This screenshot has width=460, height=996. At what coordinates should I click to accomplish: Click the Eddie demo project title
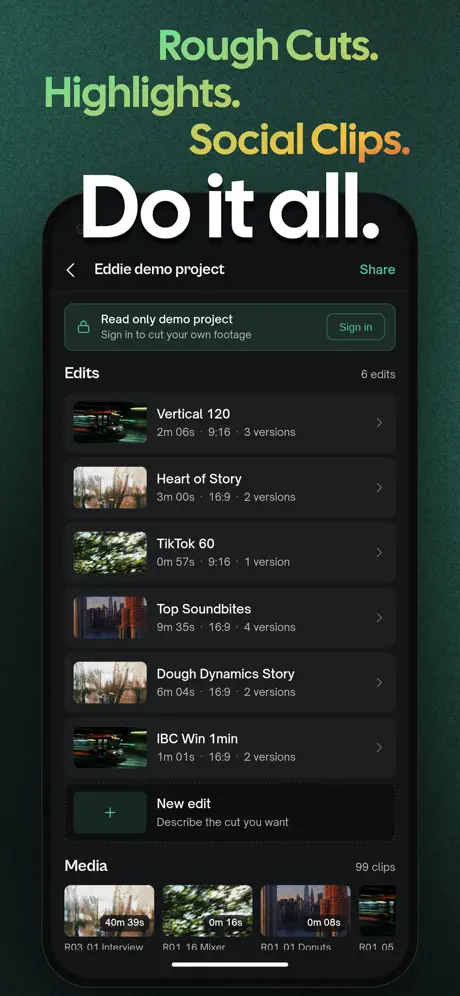[x=159, y=269]
